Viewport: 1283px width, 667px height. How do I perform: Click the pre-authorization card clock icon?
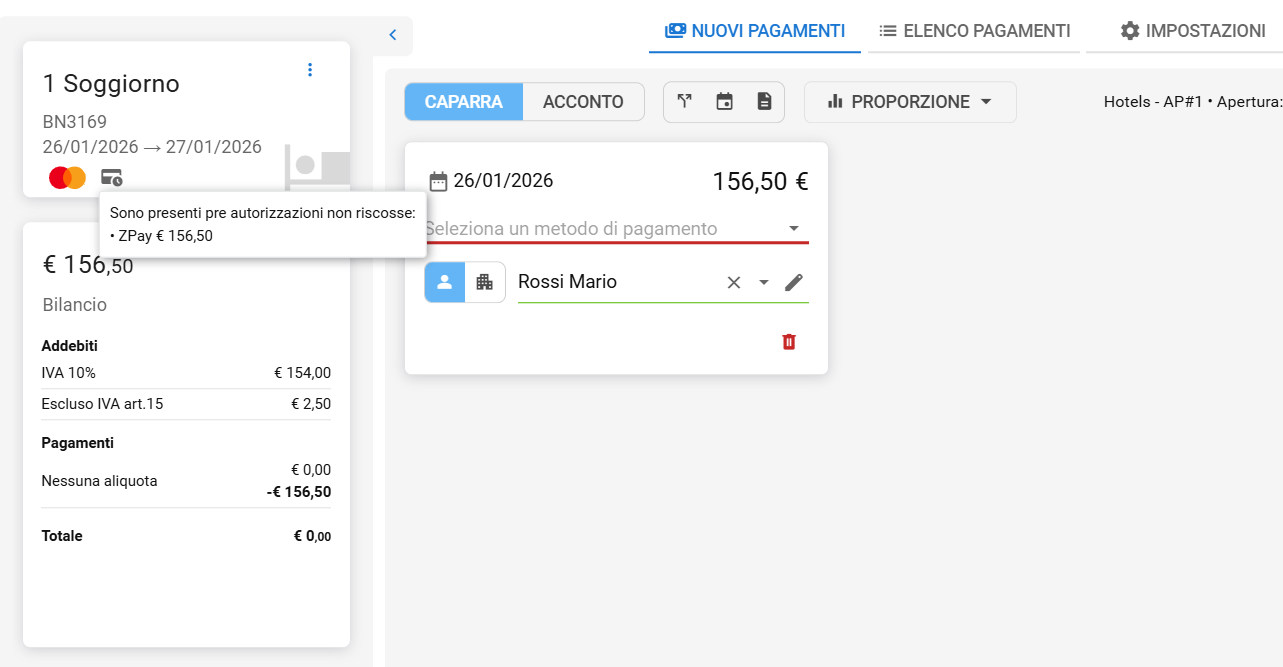(x=111, y=178)
